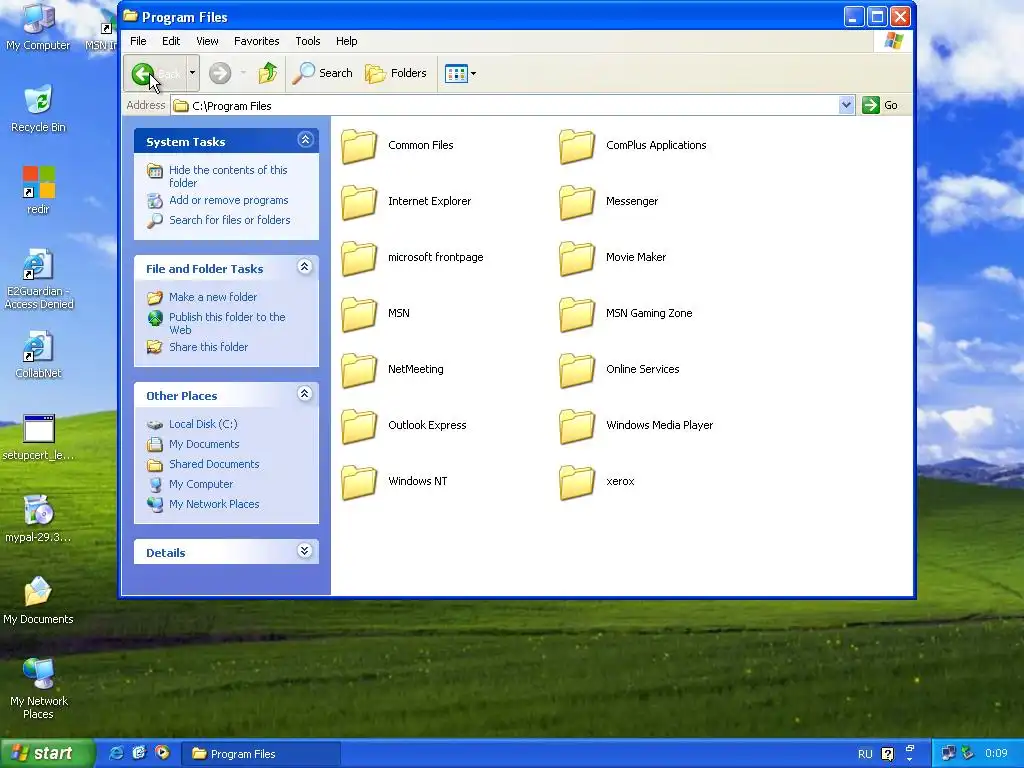Select the My Network Places desktop icon
This screenshot has height=768, width=1024.
point(39,674)
